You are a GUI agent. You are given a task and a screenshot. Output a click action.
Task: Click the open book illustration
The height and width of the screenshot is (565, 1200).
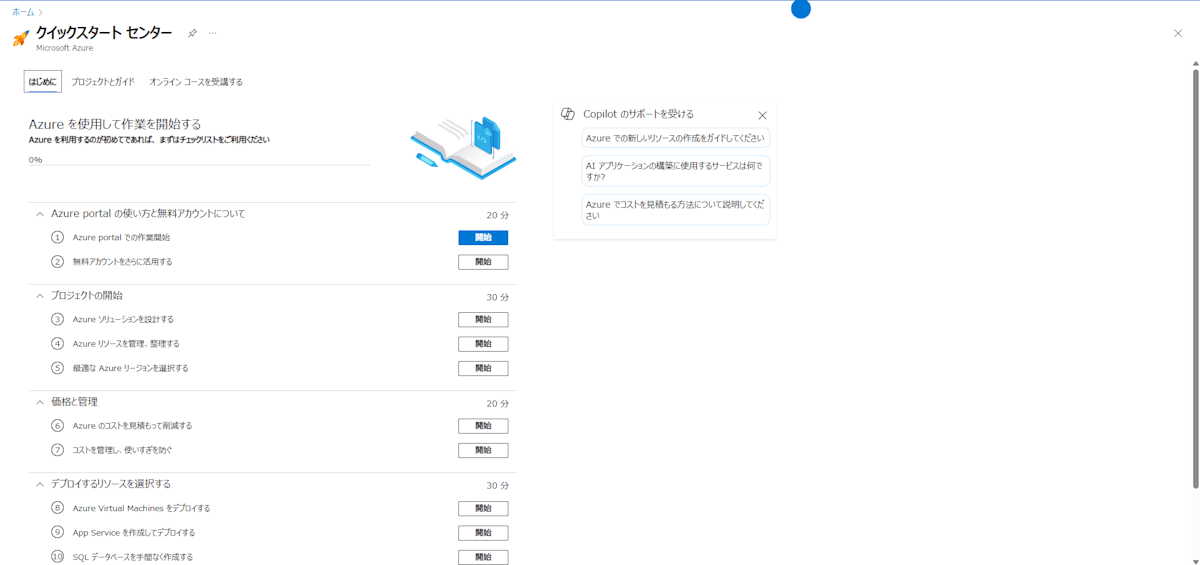463,148
